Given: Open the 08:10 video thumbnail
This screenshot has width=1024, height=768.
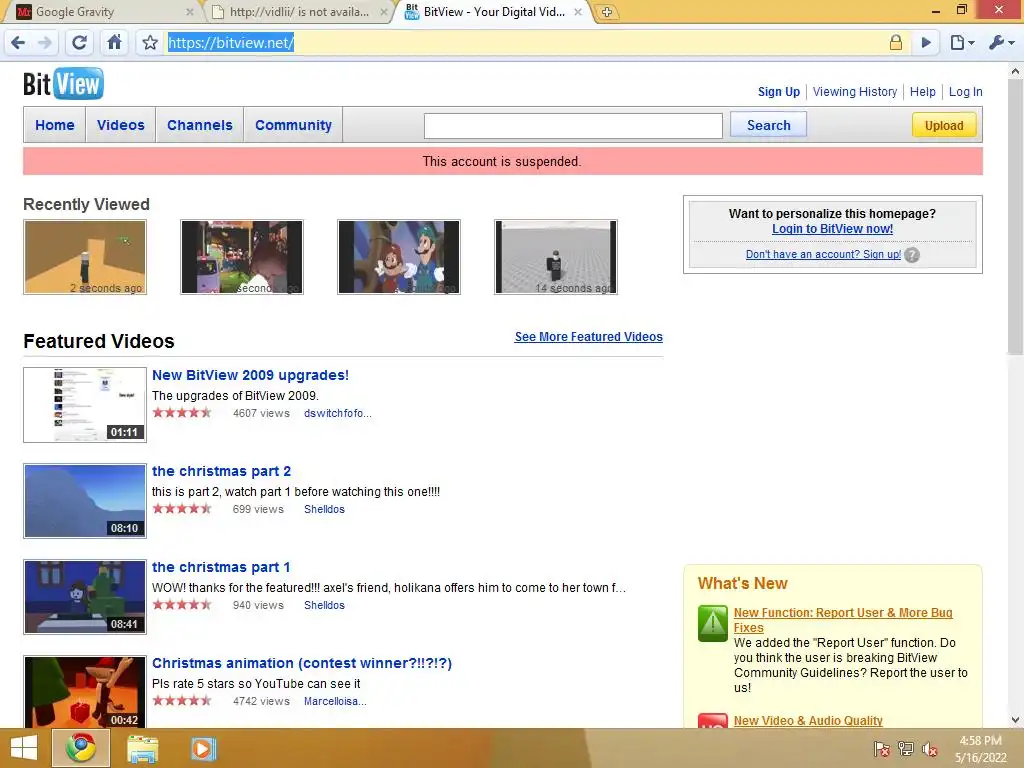Looking at the screenshot, I should [x=85, y=501].
